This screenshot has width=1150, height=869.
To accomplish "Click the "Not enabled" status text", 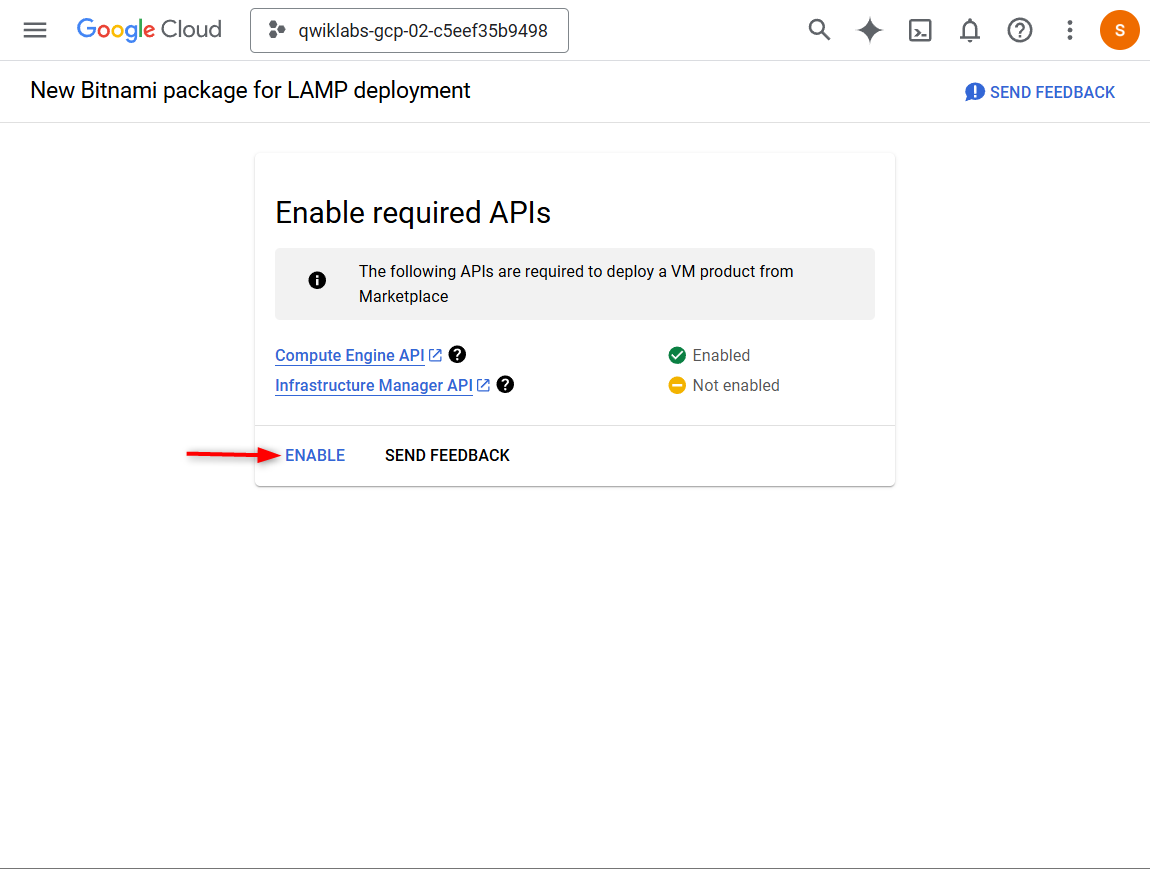I will tap(736, 385).
